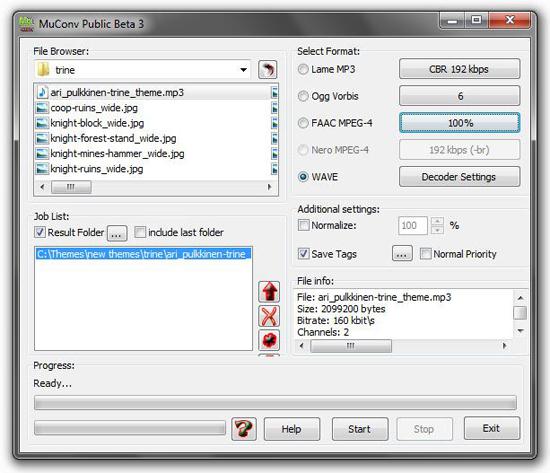Image resolution: width=550 pixels, height=473 pixels.
Task: Click image icon of knight-ruins_wide.jpg
Action: pyautogui.click(x=42, y=169)
